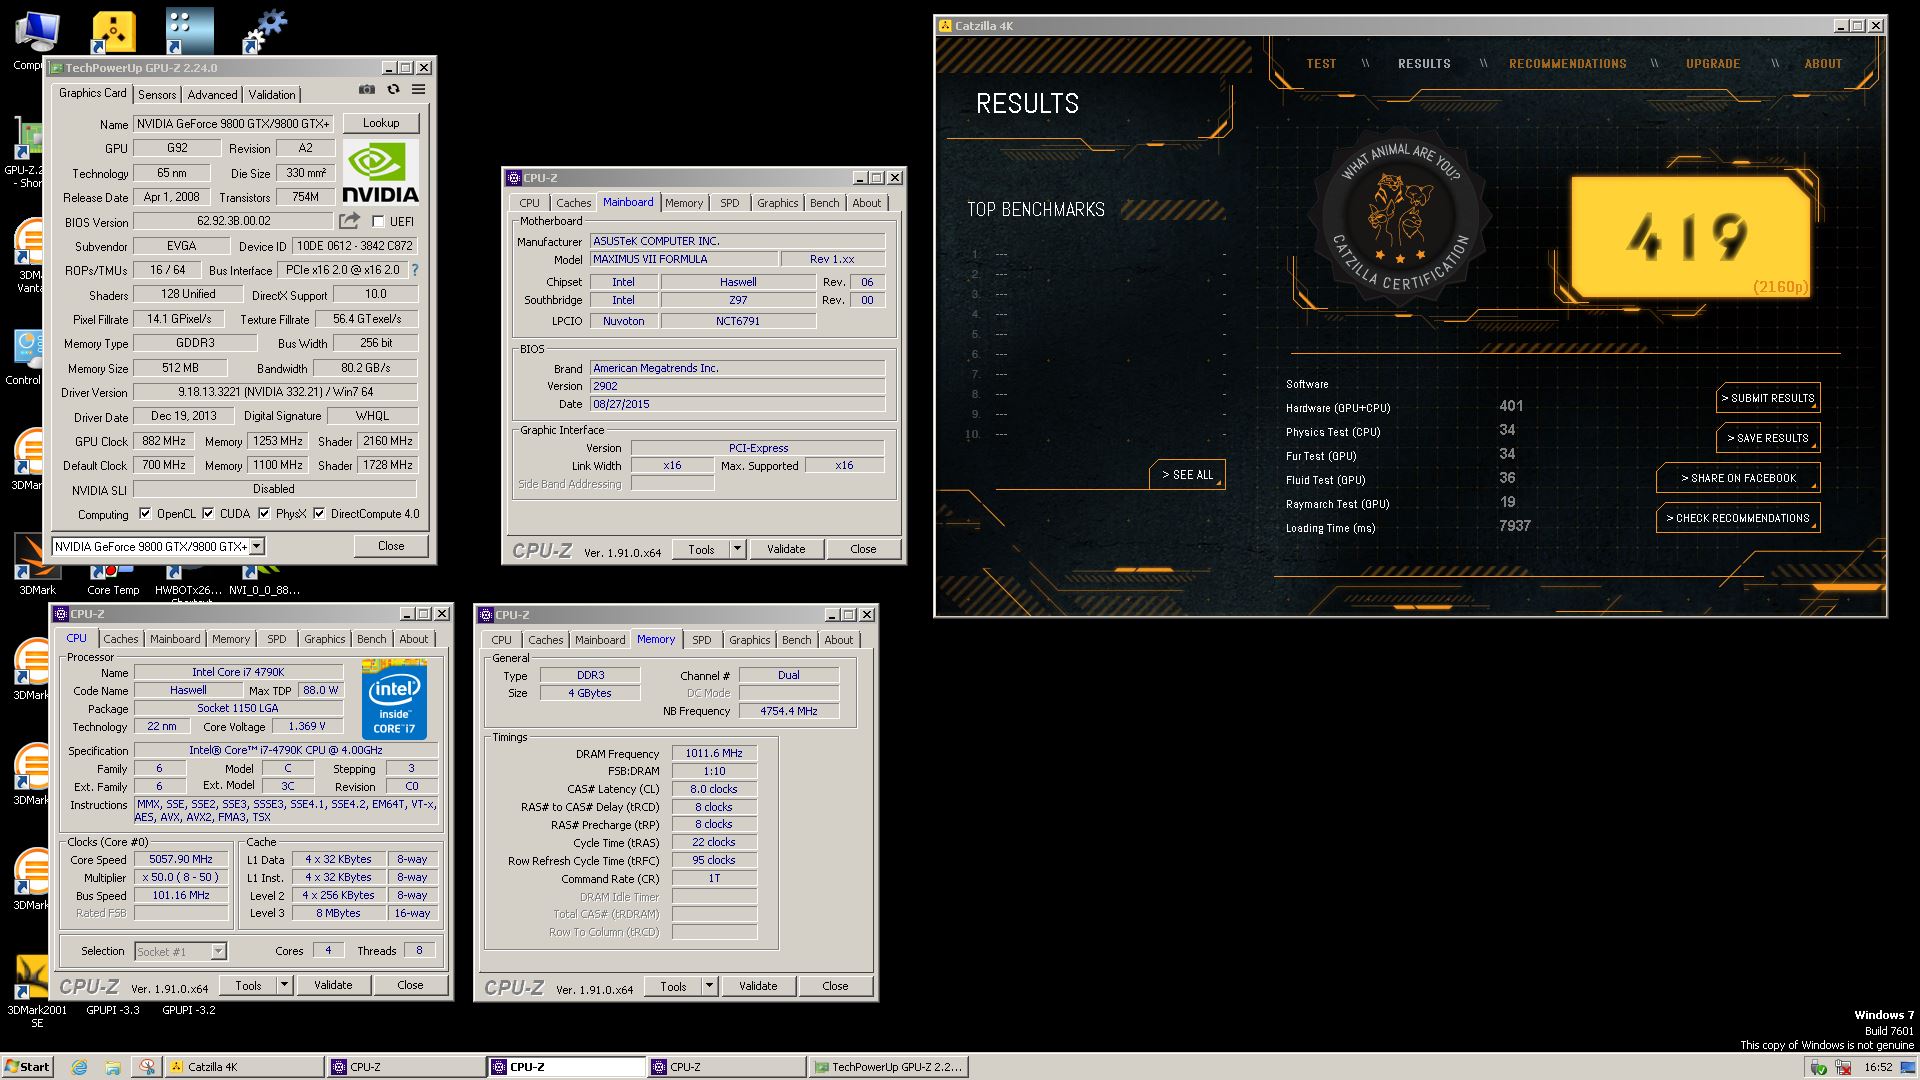1920x1080 pixels.
Task: Go to TEST section in Catzilla
Action: tap(1321, 63)
